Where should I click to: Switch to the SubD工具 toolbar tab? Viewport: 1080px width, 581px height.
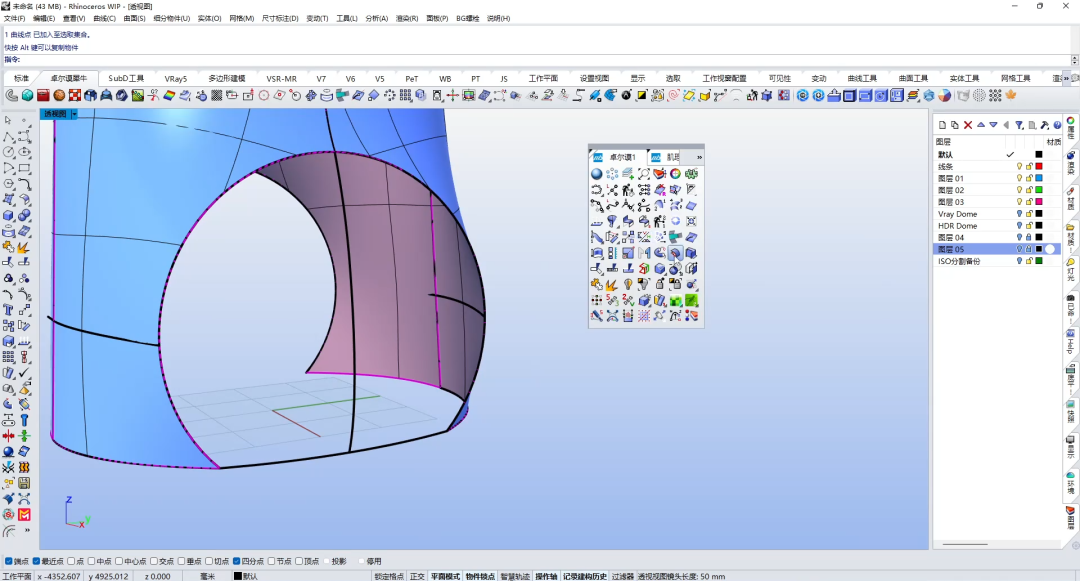tap(126, 78)
